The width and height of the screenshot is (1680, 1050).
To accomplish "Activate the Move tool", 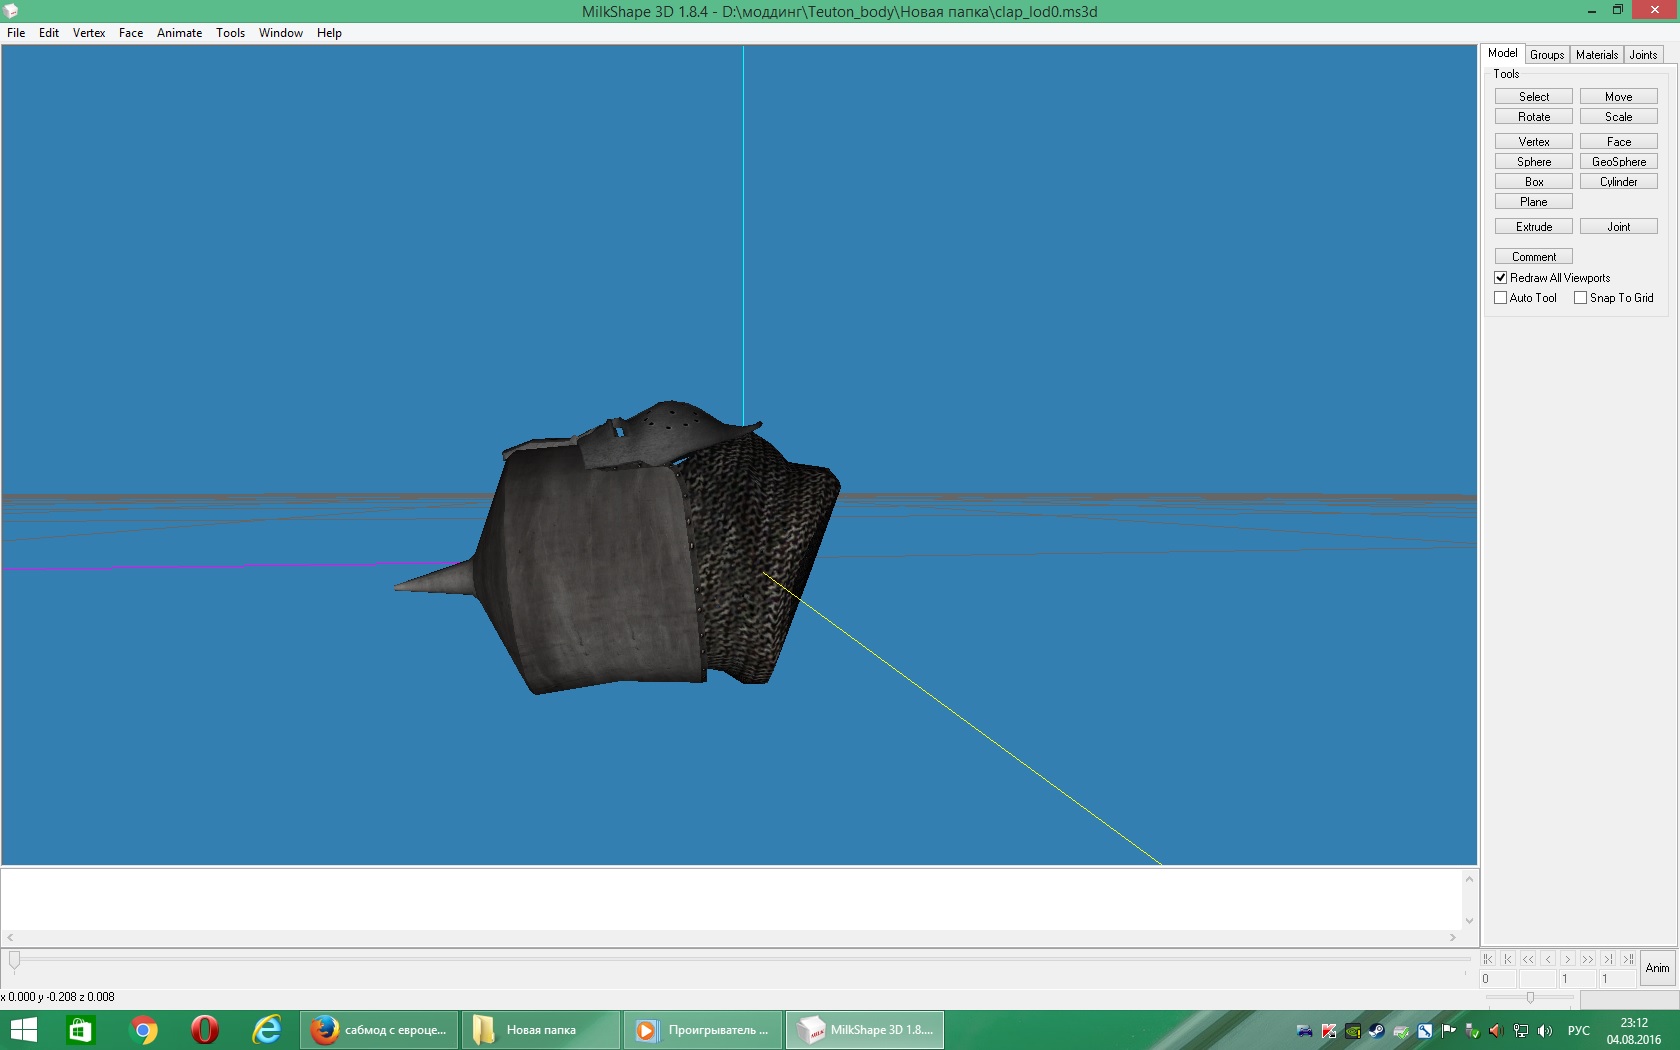I will pos(1618,97).
